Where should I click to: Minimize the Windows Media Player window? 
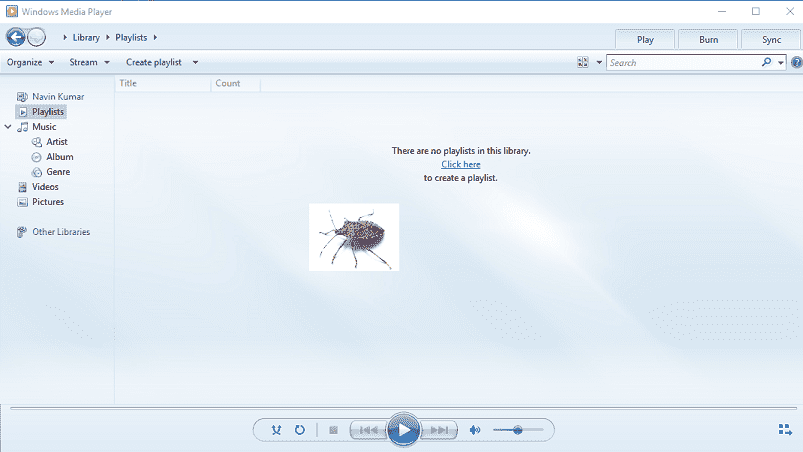722,11
